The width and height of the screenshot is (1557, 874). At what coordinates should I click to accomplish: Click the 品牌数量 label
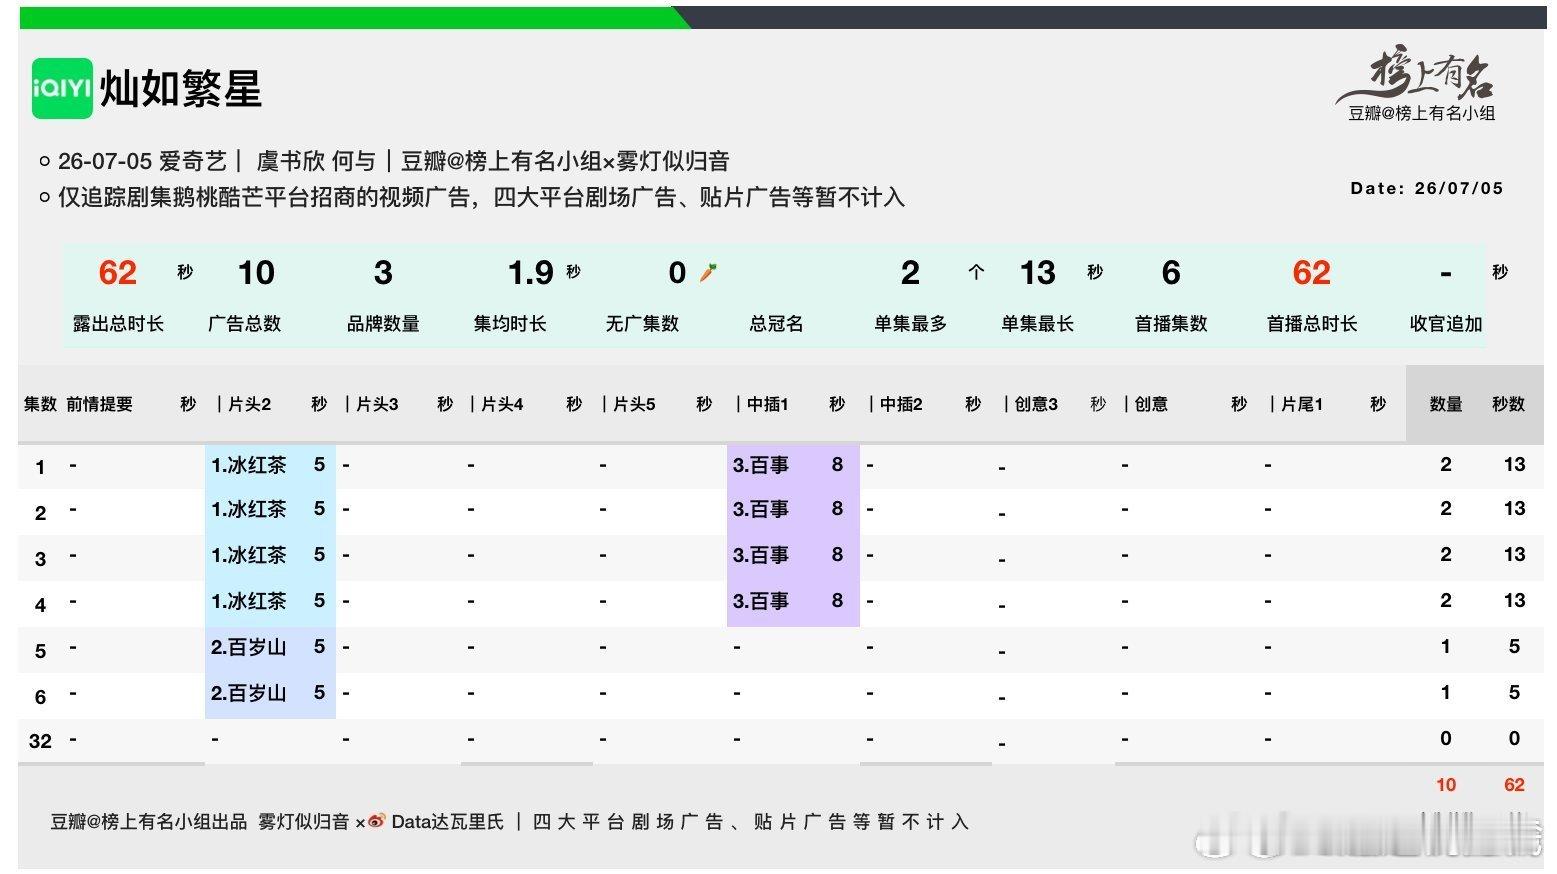click(x=383, y=324)
